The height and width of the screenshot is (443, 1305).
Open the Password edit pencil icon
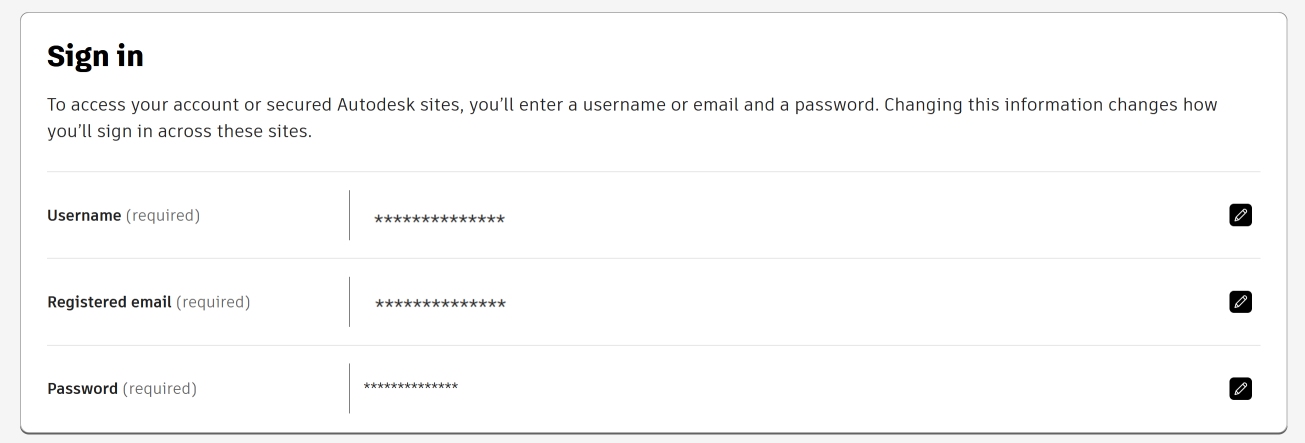pos(1240,389)
